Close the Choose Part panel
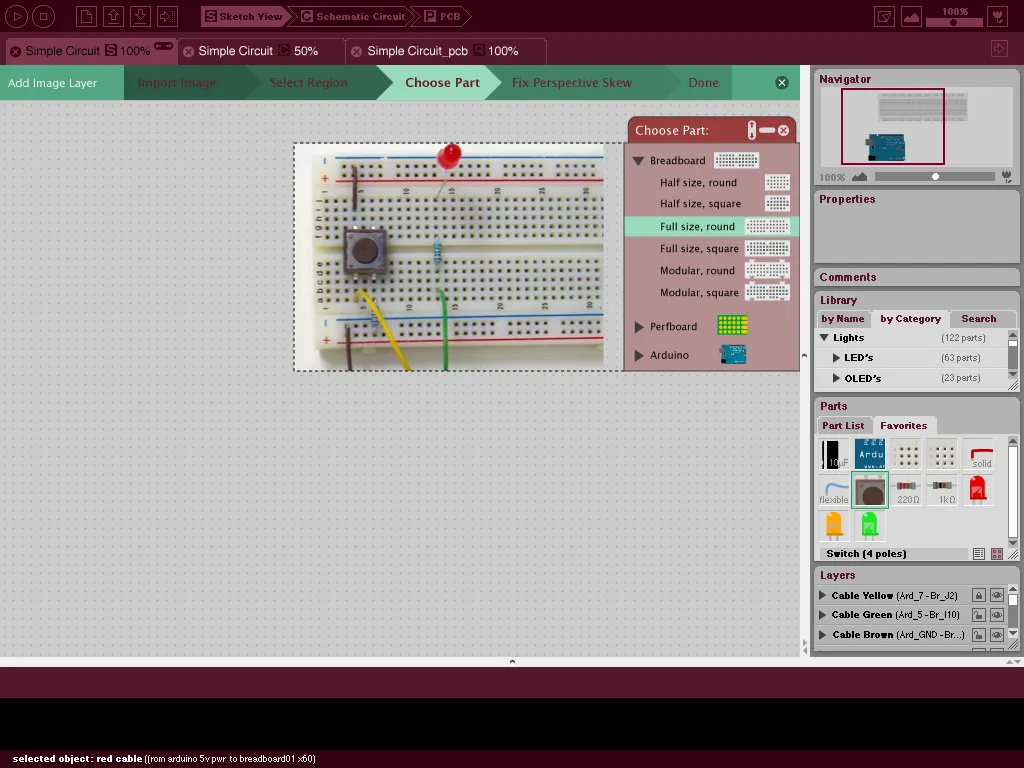This screenshot has width=1024, height=768. (x=783, y=130)
